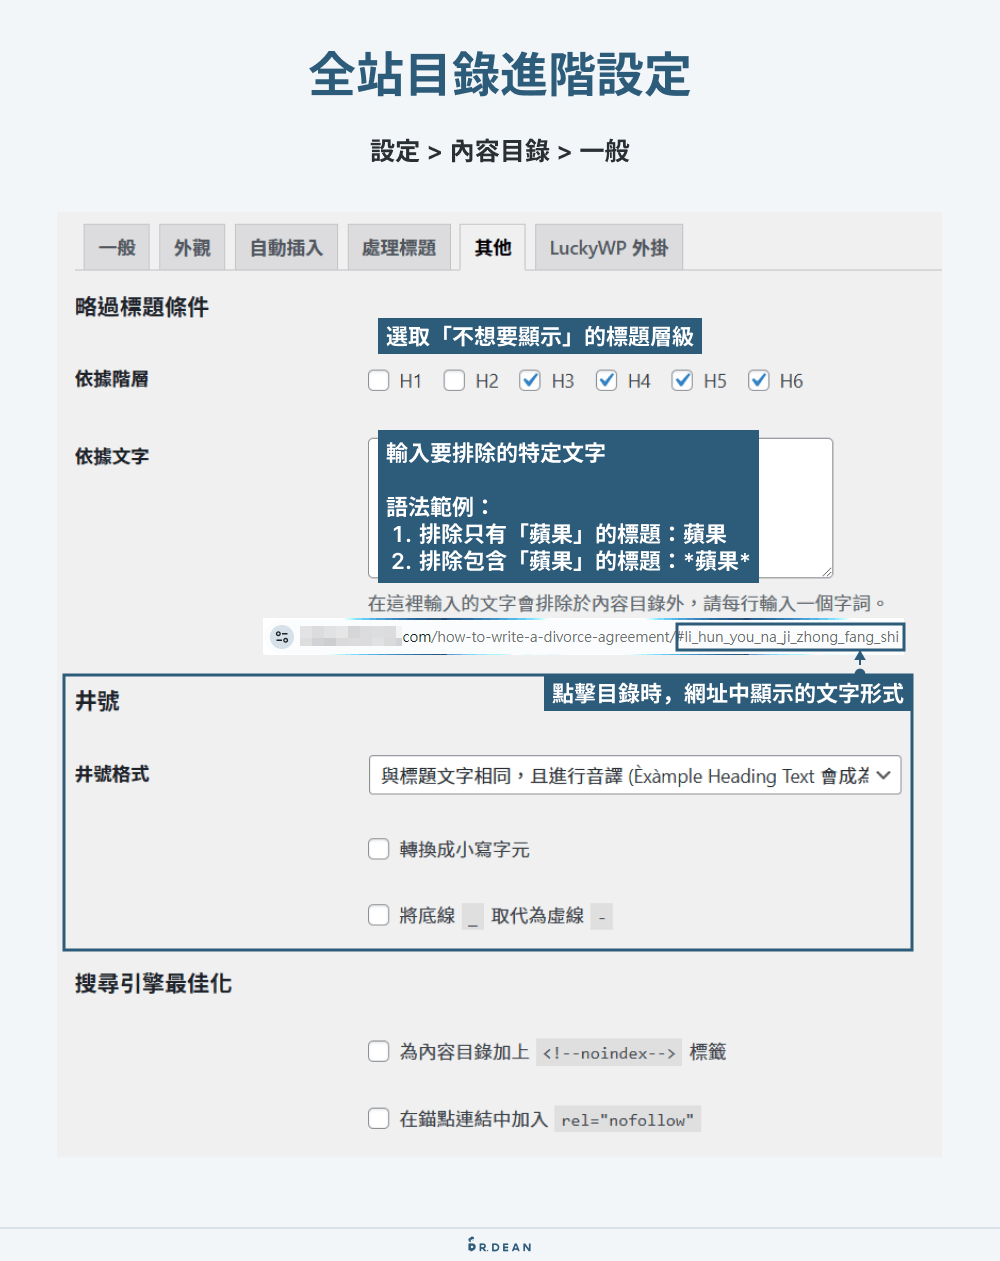Enable the noindex tag checkbox

coord(378,1051)
